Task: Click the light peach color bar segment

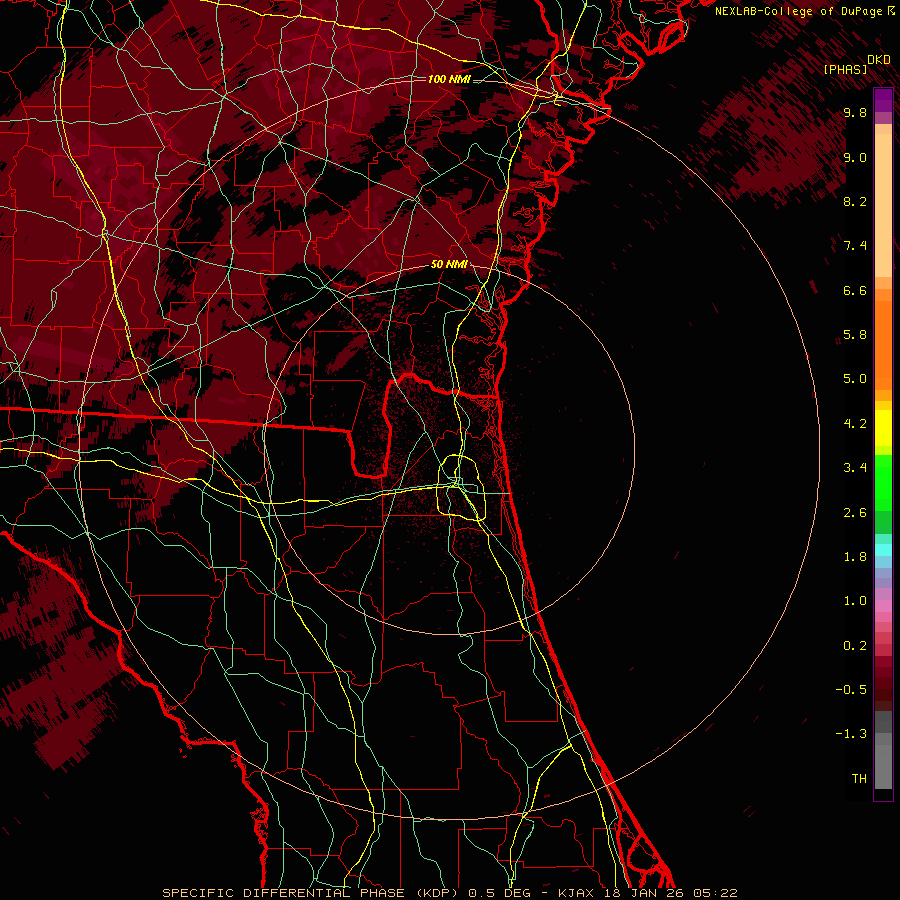Action: coord(883,205)
